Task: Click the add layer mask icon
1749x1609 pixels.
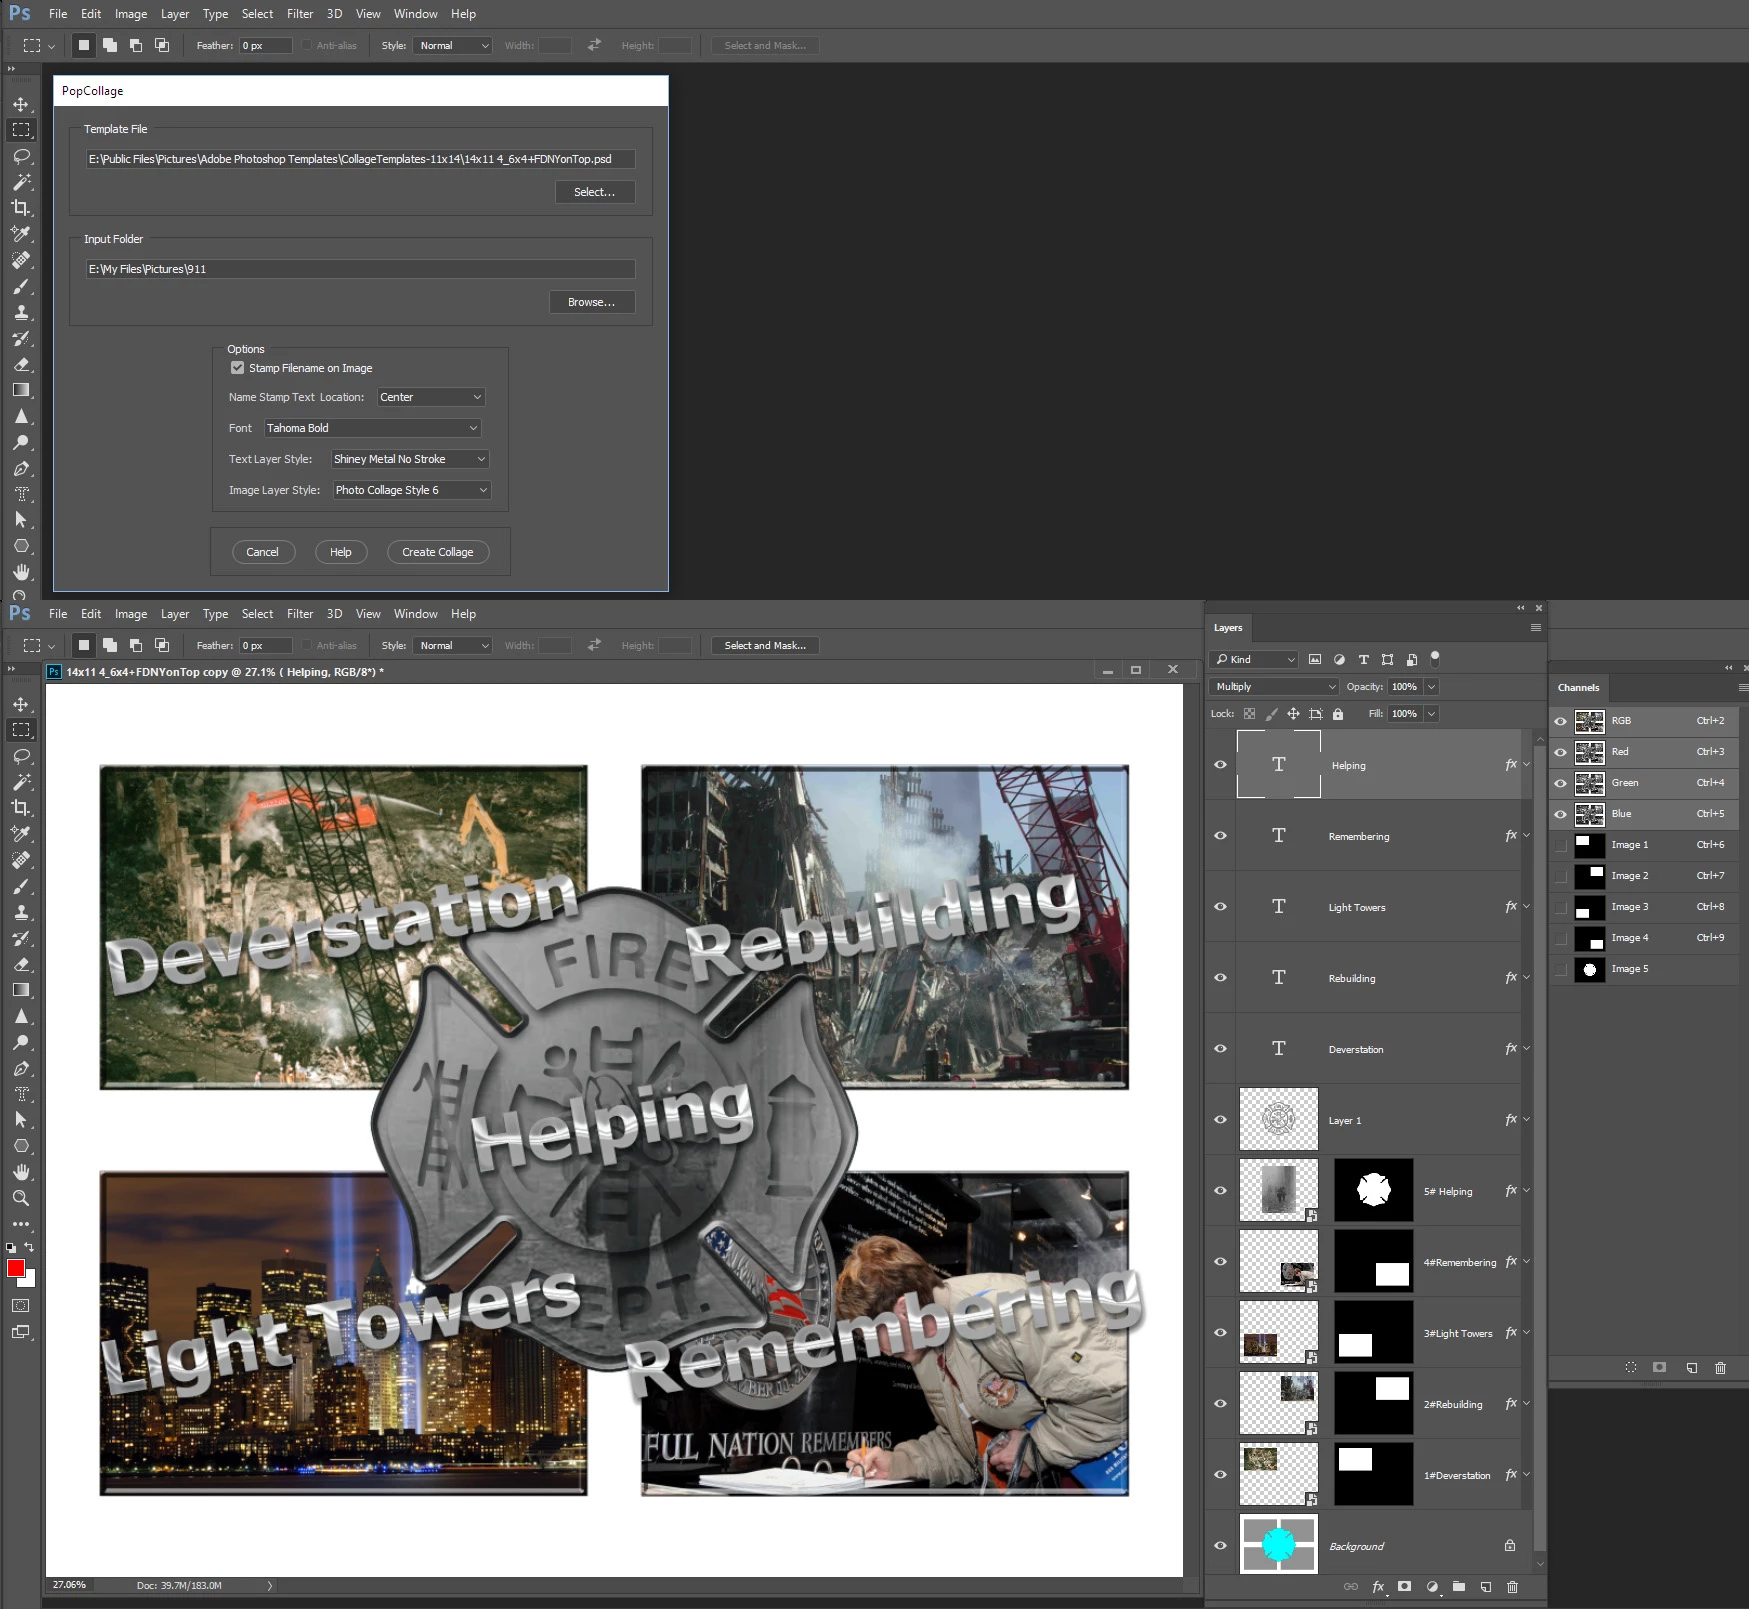Action: 1405,1587
